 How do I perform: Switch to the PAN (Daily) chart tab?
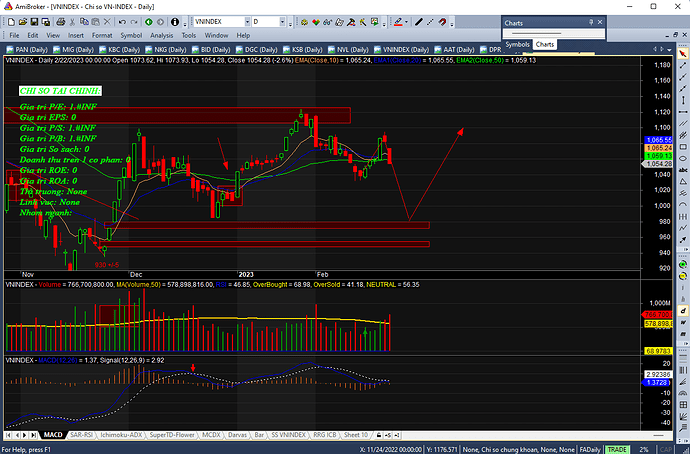pyautogui.click(x=27, y=49)
